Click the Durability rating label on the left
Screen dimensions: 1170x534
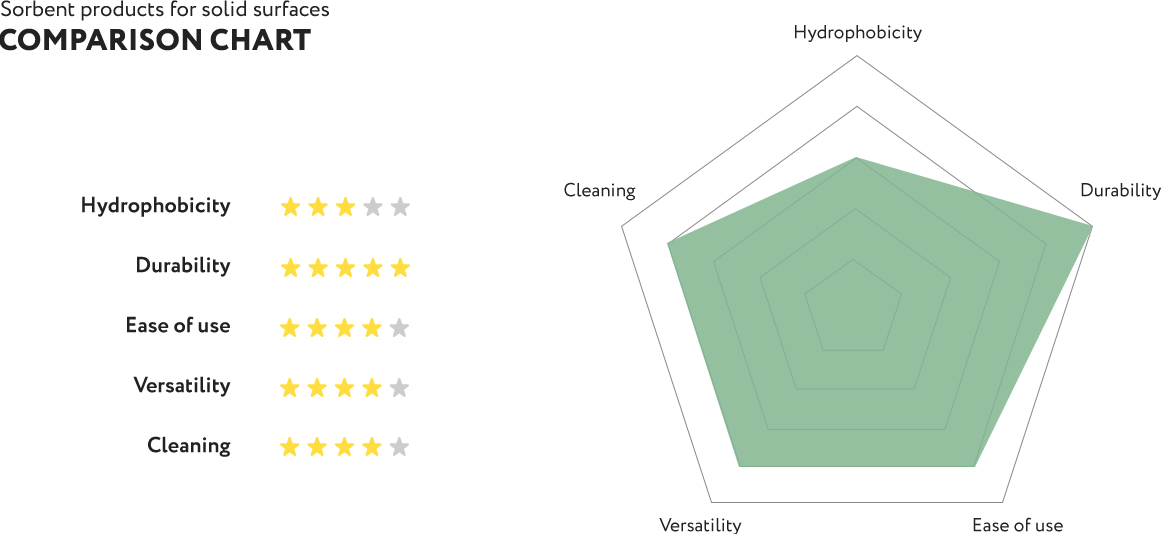[183, 266]
